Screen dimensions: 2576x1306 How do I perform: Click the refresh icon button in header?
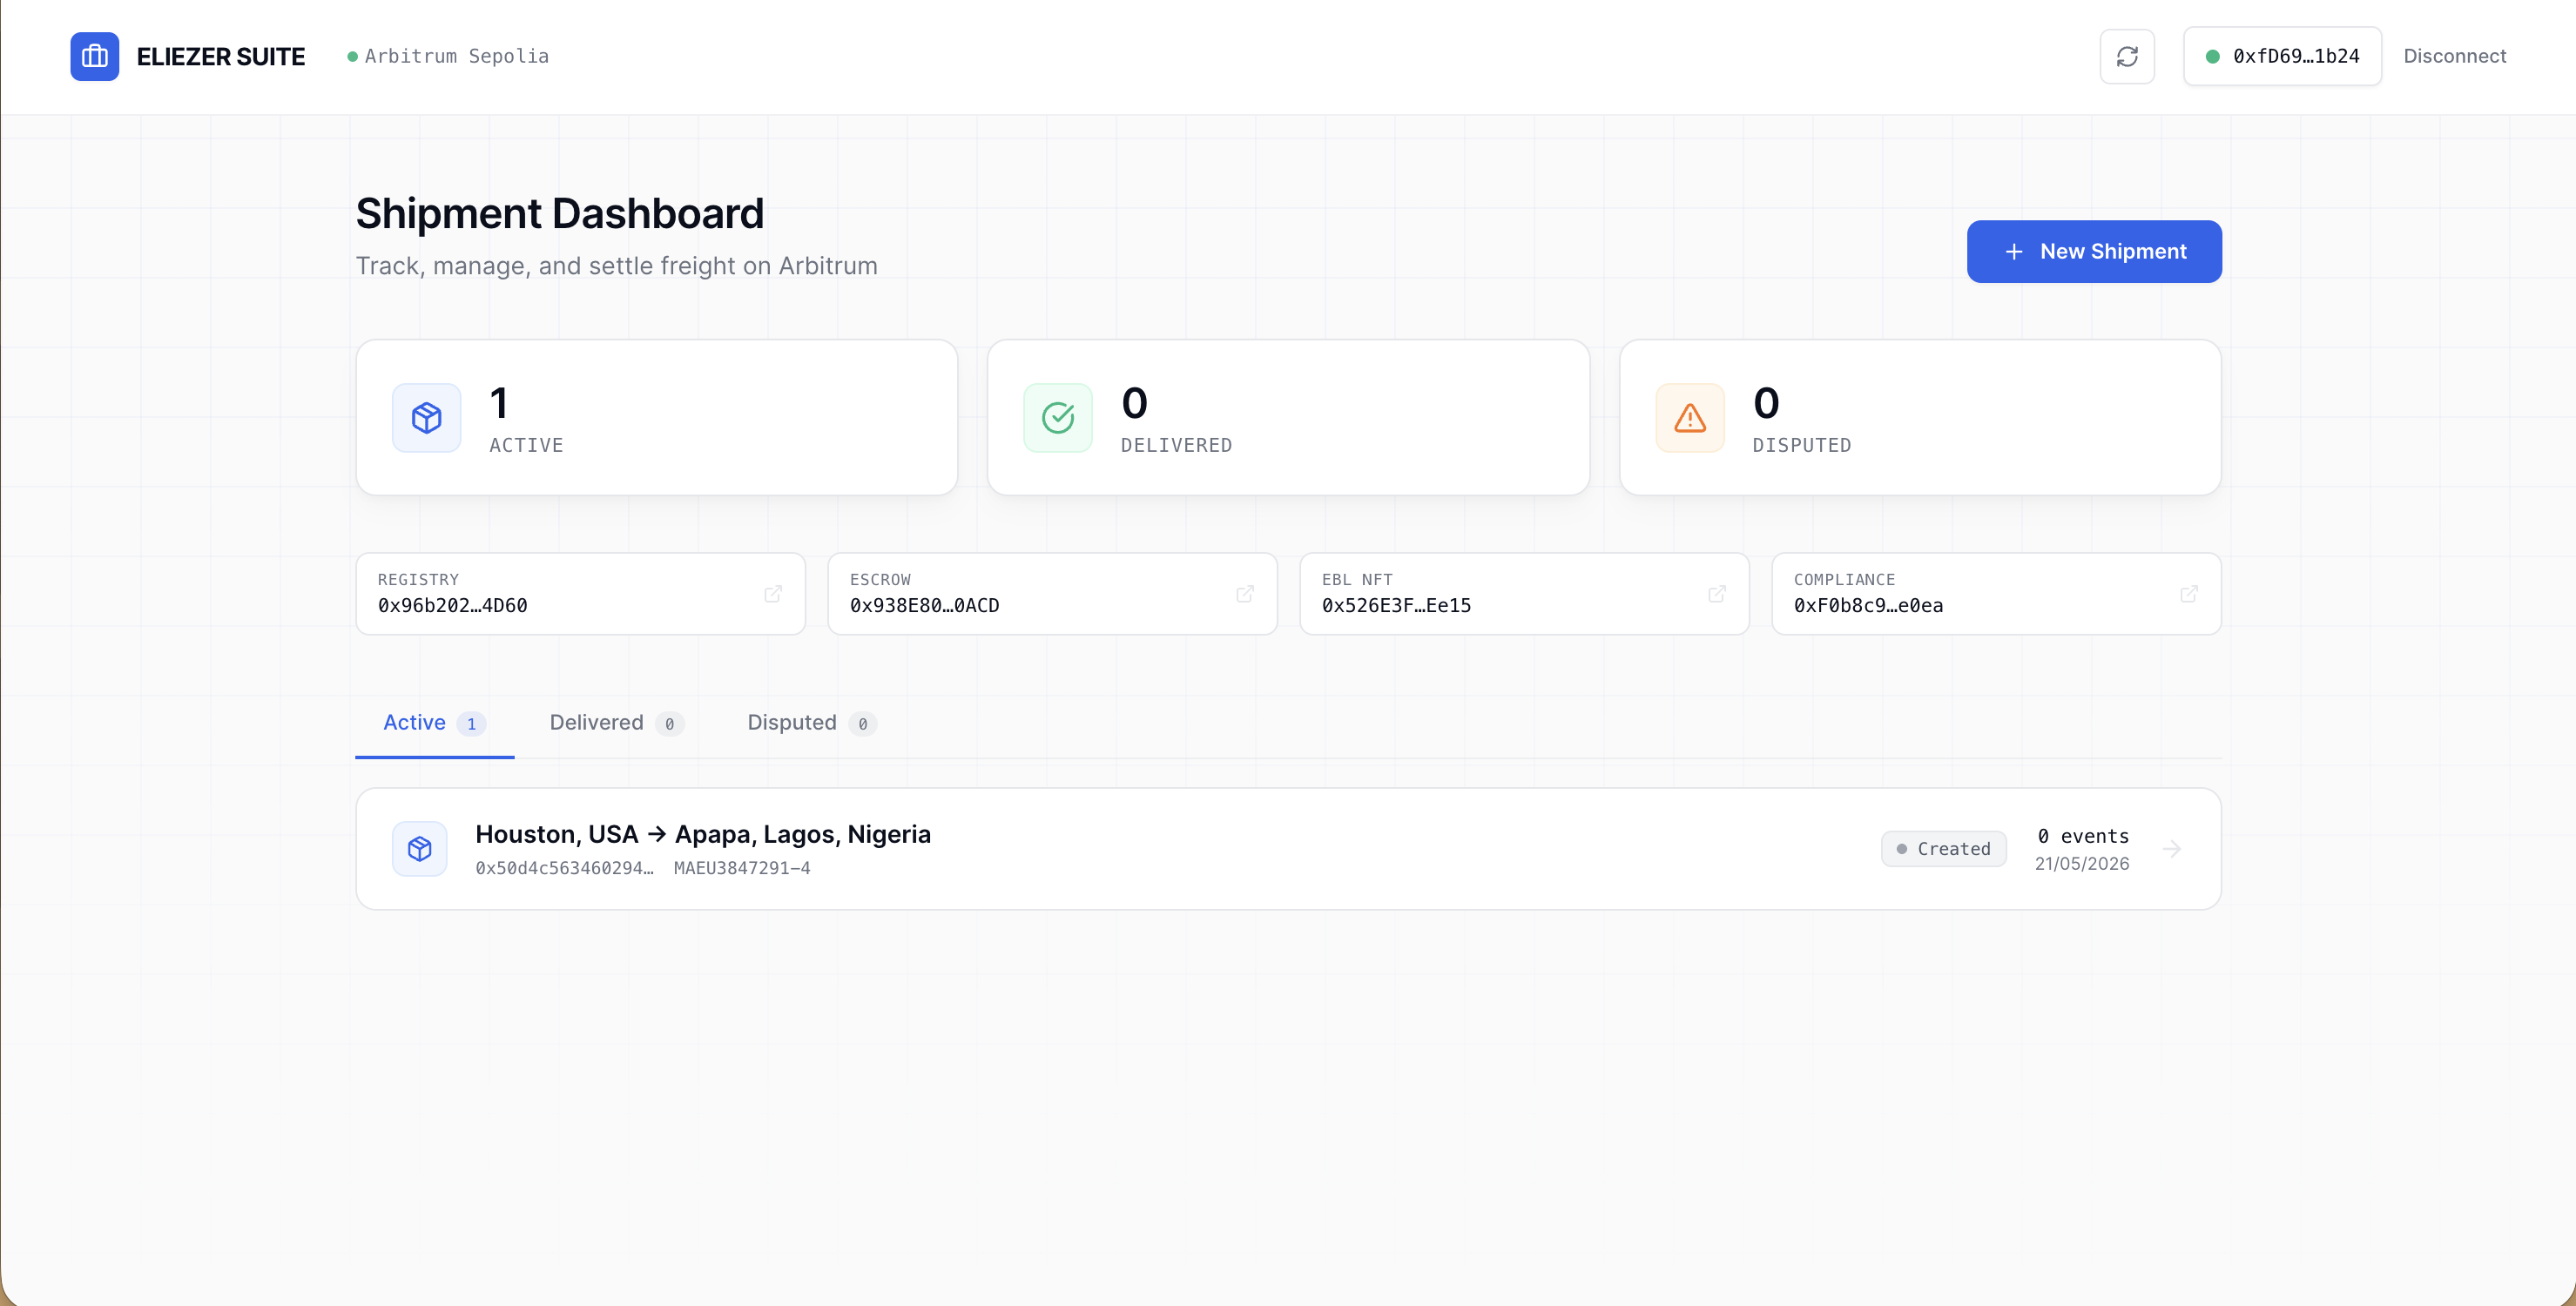point(2127,56)
